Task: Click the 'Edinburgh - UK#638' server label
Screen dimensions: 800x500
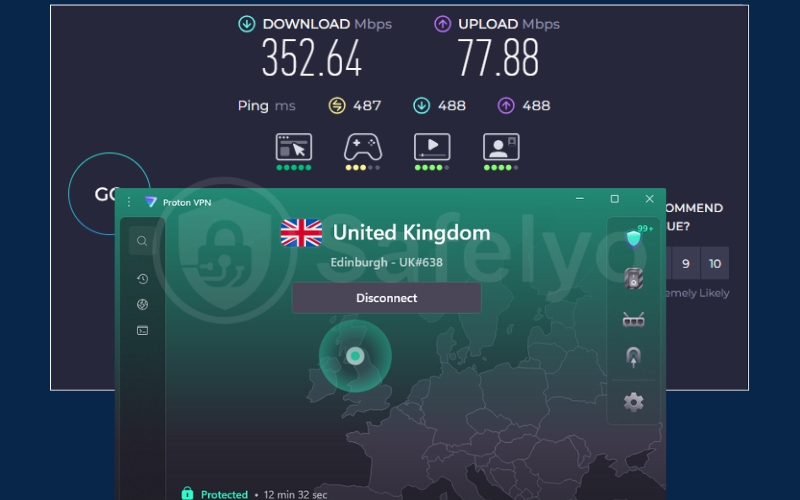Action: (x=386, y=262)
